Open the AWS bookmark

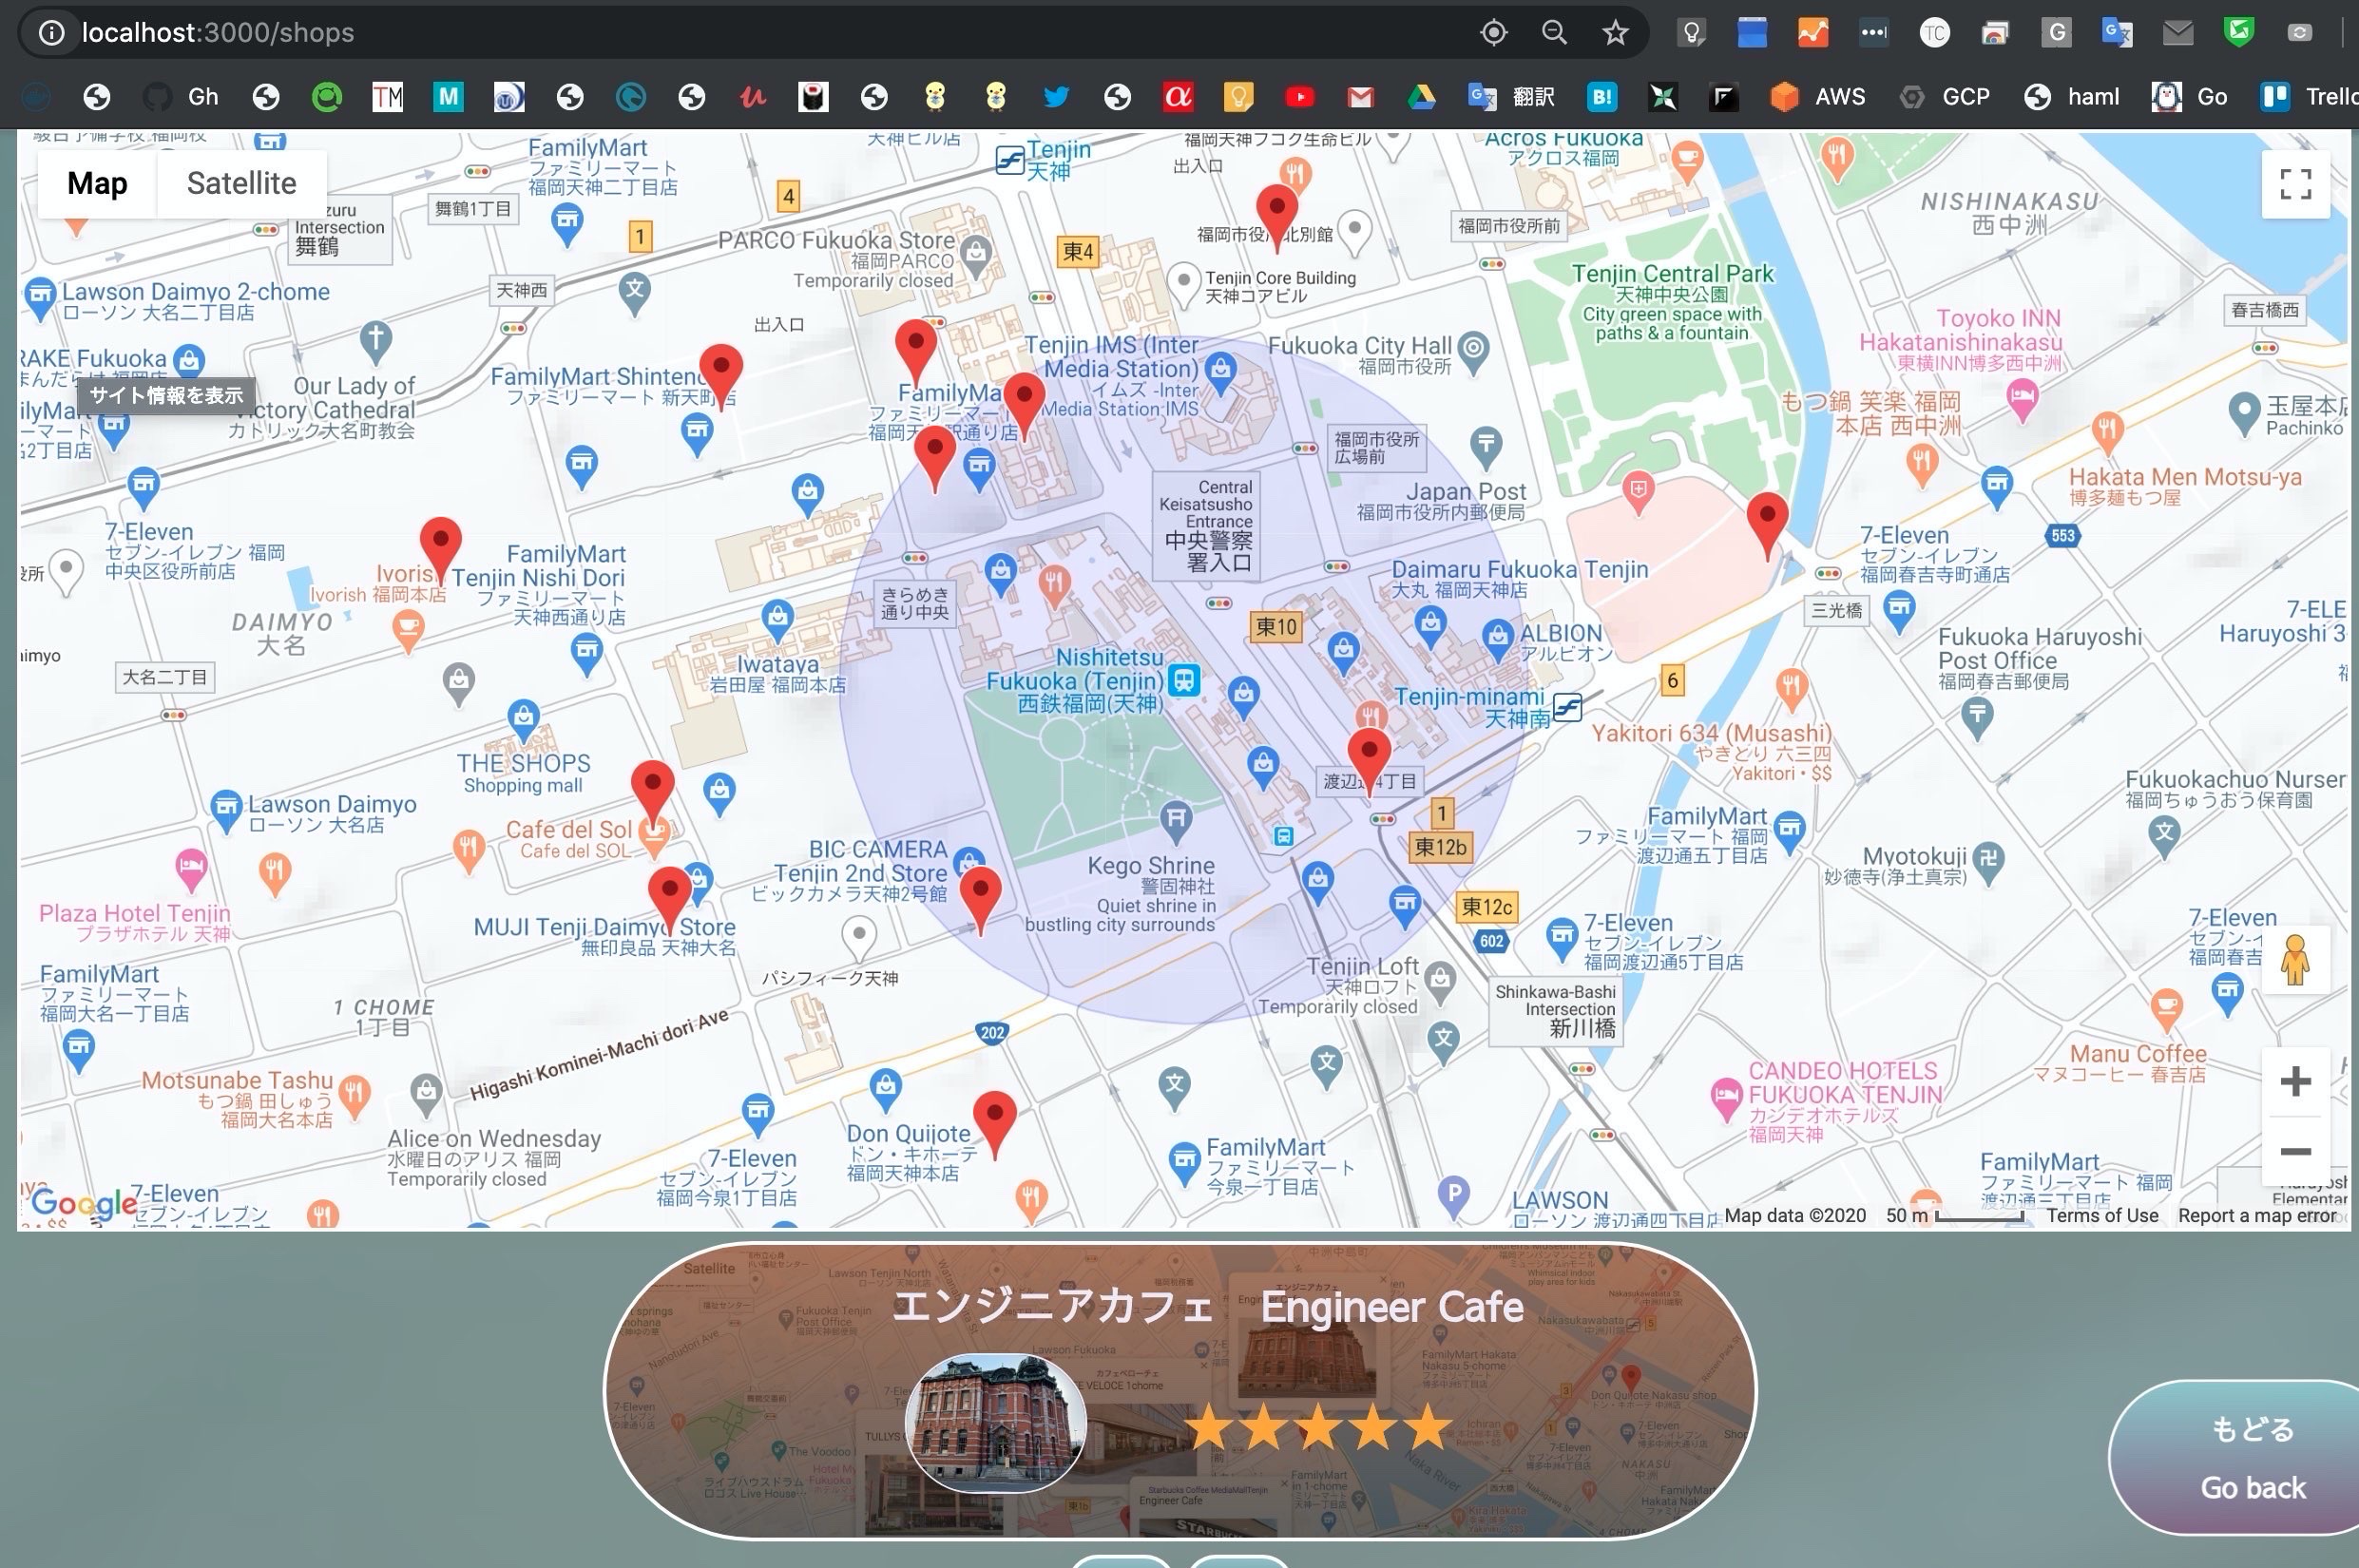(x=1817, y=97)
